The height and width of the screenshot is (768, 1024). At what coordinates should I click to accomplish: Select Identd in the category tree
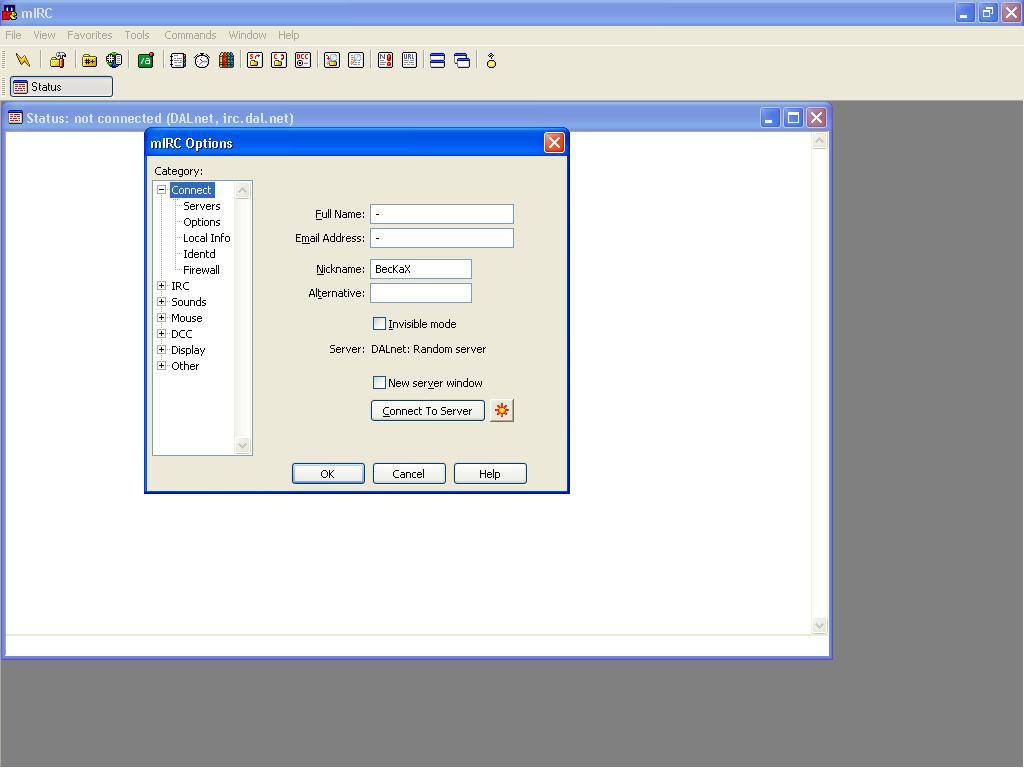coord(199,254)
